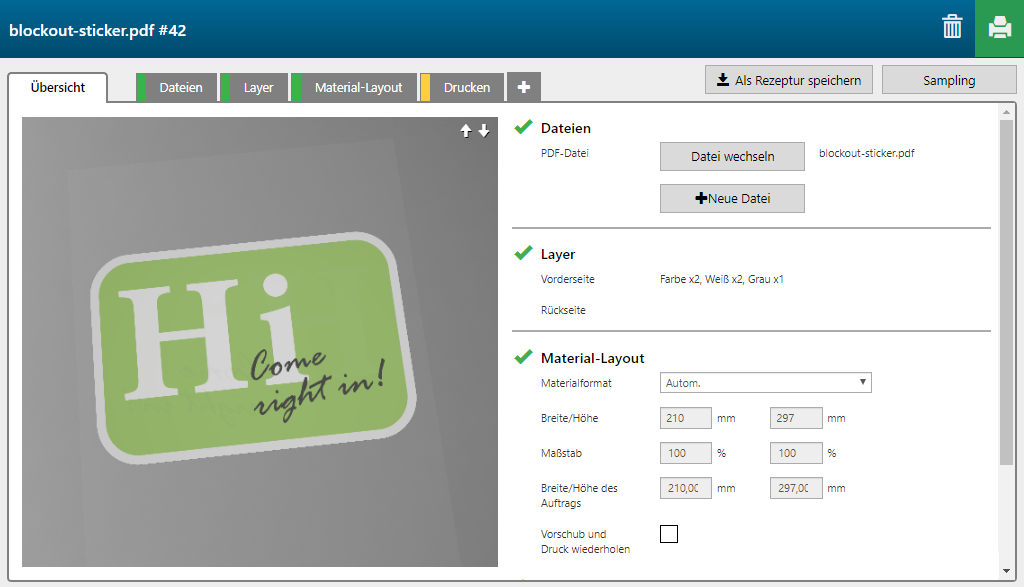Viewport: 1024px width, 587px height.
Task: Go to the Material-Layout tab
Action: (x=358, y=87)
